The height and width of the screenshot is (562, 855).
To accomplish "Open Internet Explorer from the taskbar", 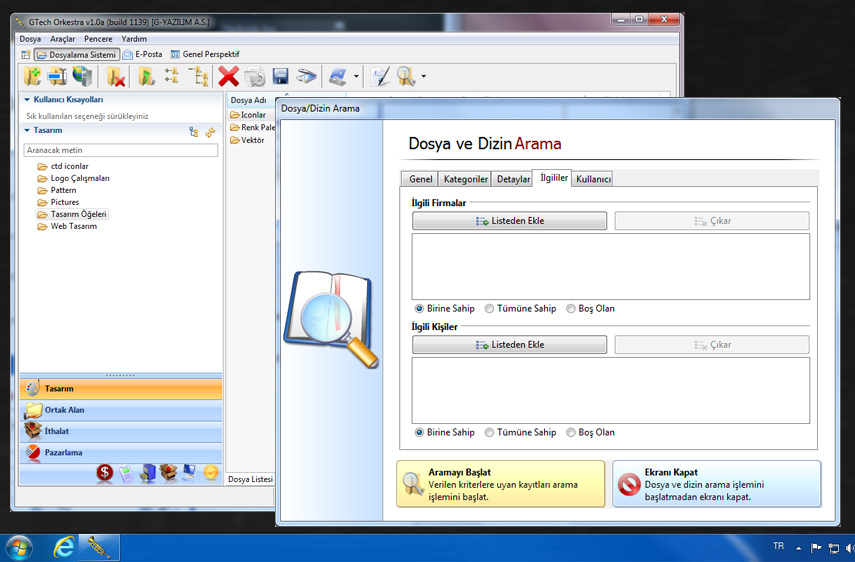I will tap(63, 547).
